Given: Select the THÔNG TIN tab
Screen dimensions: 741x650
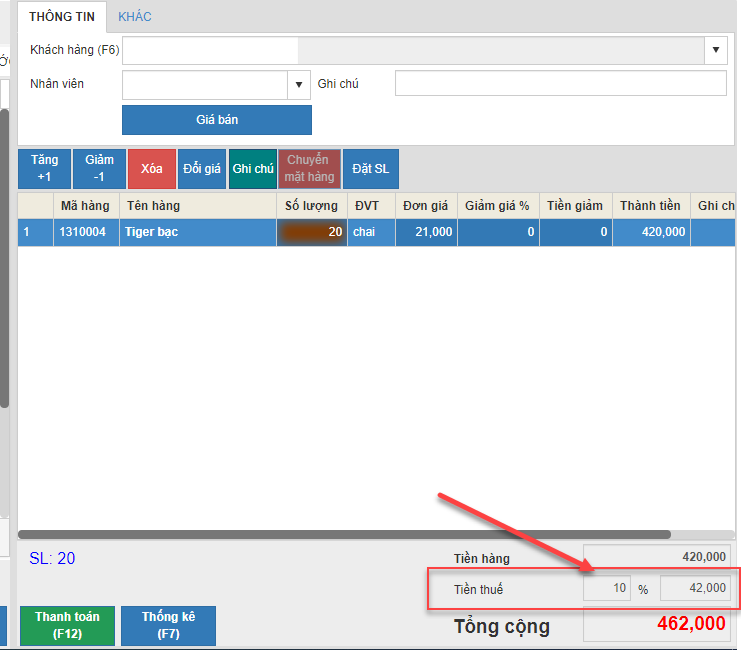Looking at the screenshot, I should point(62,17).
